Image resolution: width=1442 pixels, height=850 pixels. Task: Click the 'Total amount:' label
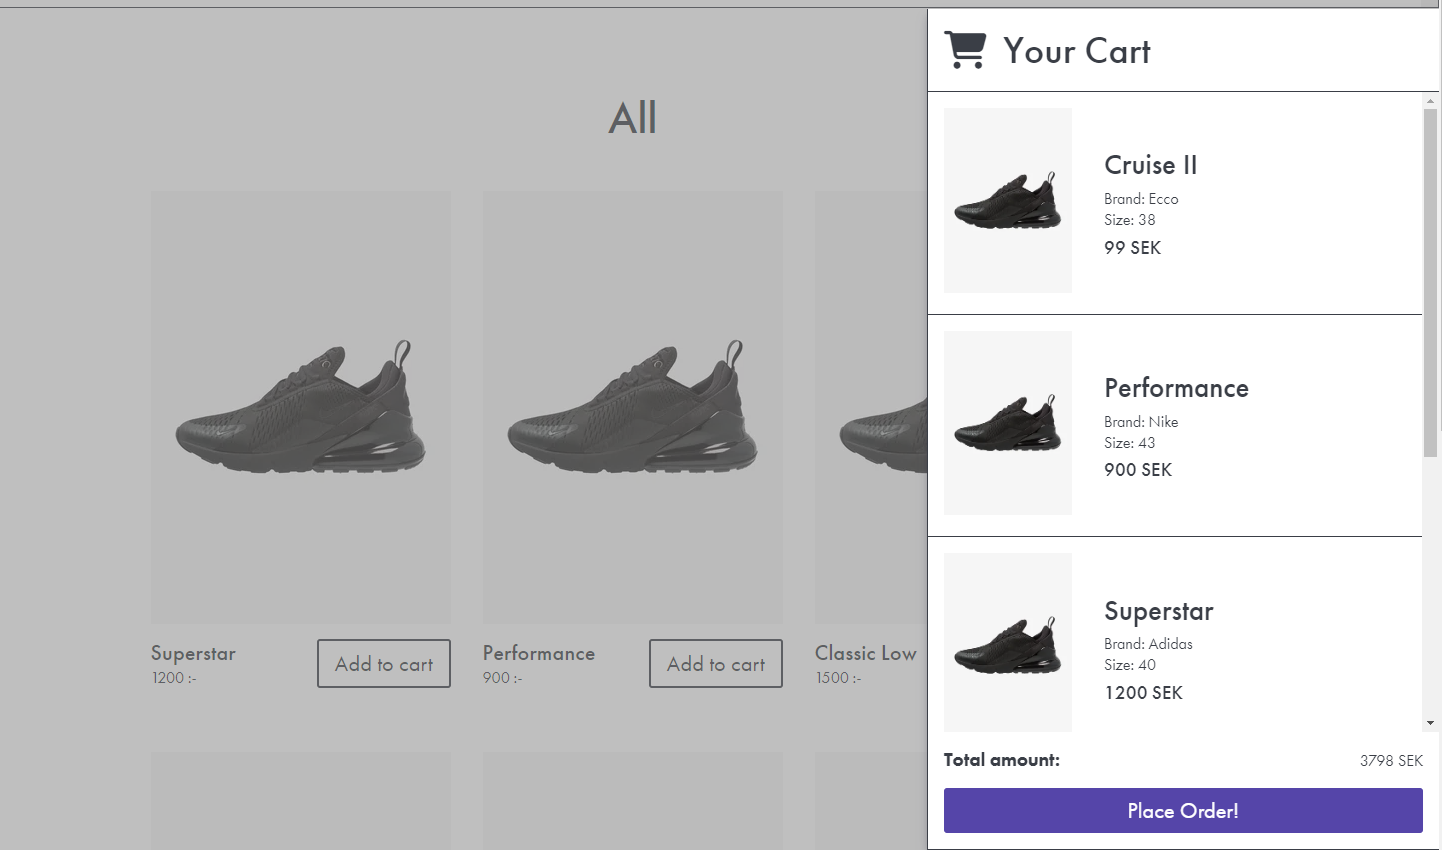click(x=1002, y=760)
